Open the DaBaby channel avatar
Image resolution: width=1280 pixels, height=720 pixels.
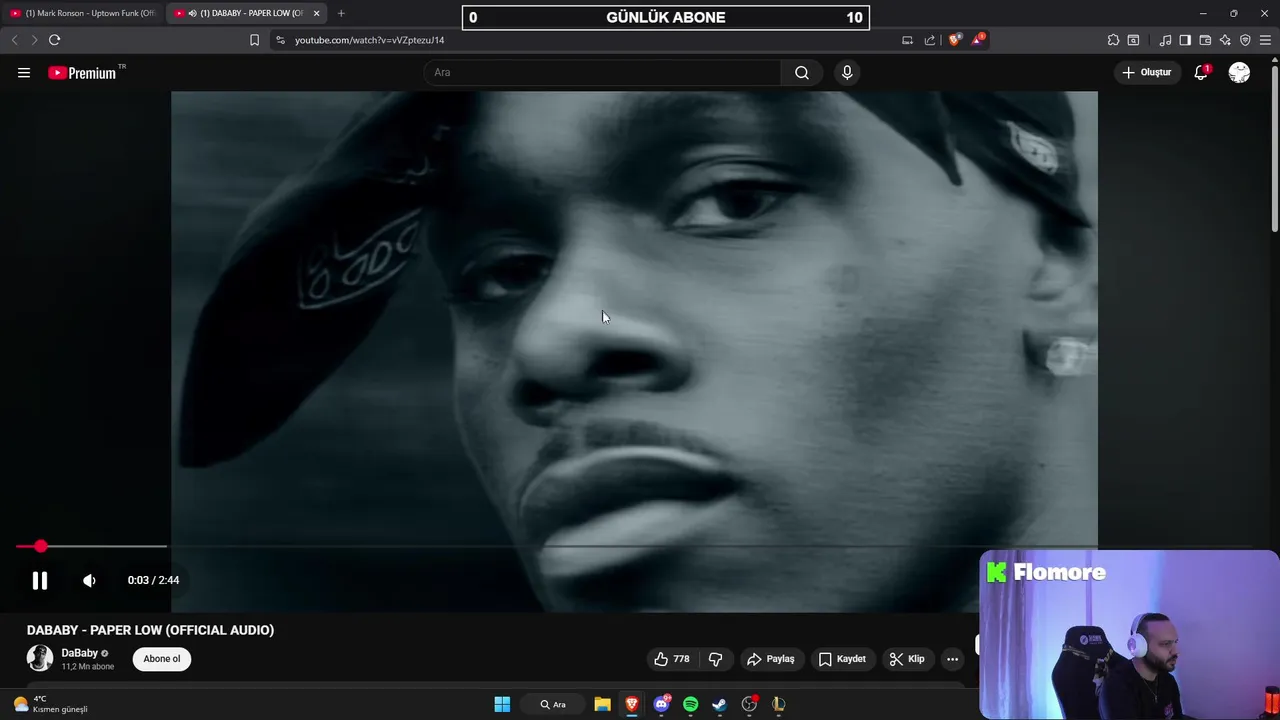click(40, 658)
